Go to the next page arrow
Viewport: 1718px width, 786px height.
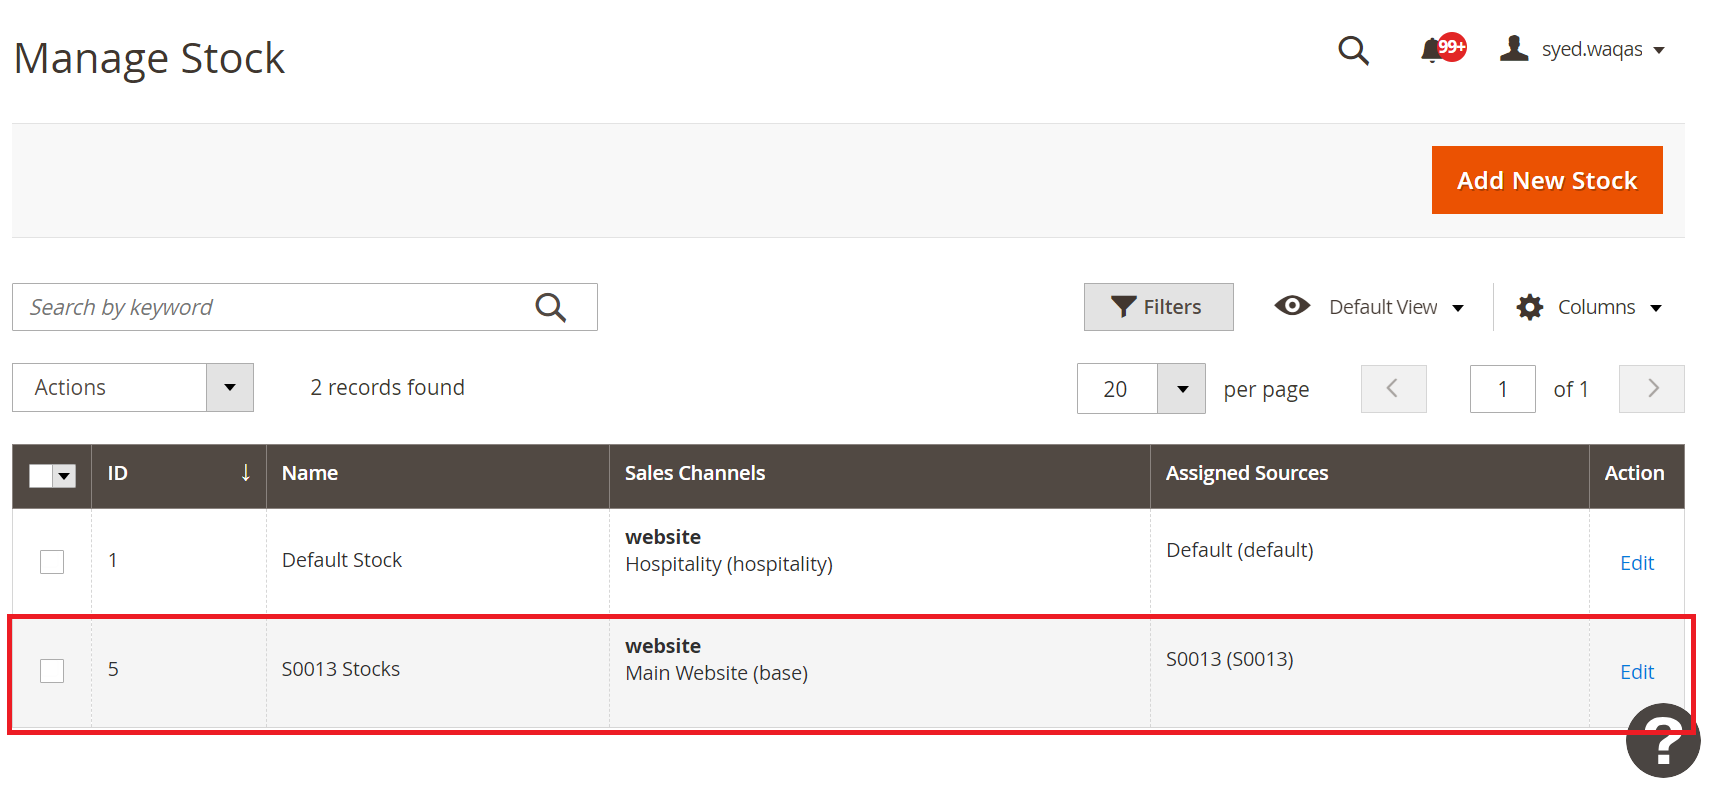[1652, 388]
